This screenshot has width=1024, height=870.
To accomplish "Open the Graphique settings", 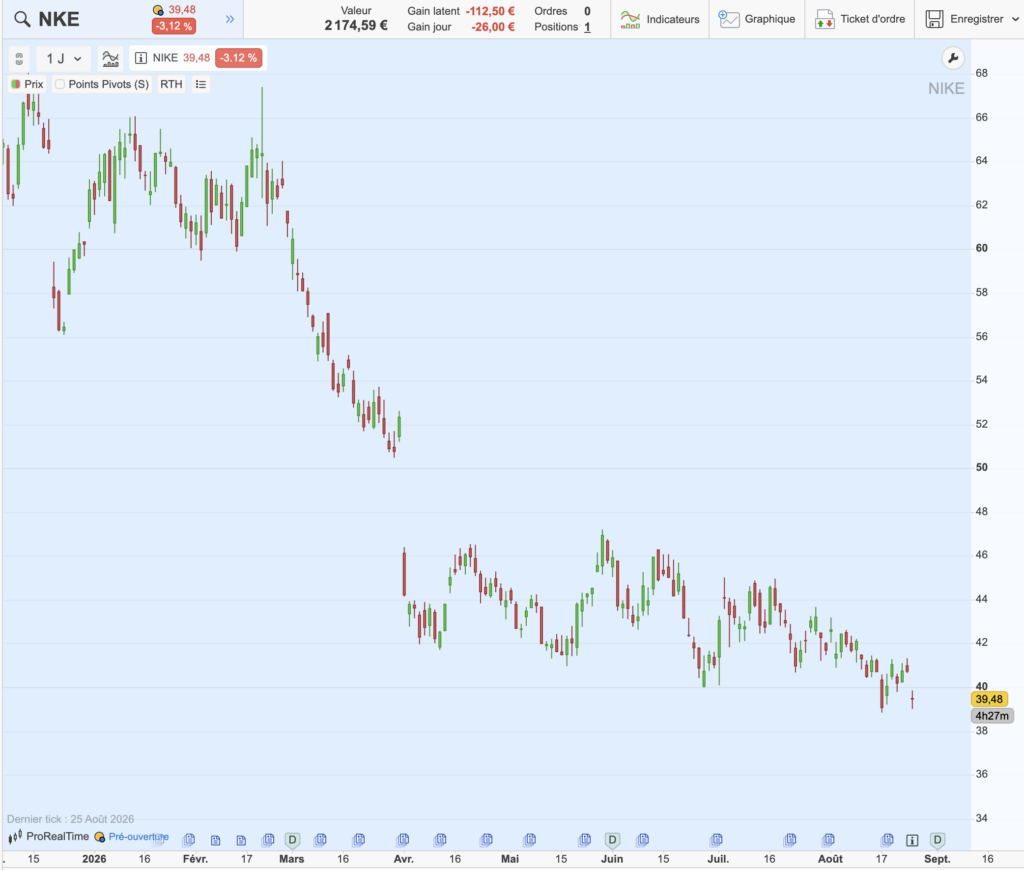I will pyautogui.click(x=757, y=20).
